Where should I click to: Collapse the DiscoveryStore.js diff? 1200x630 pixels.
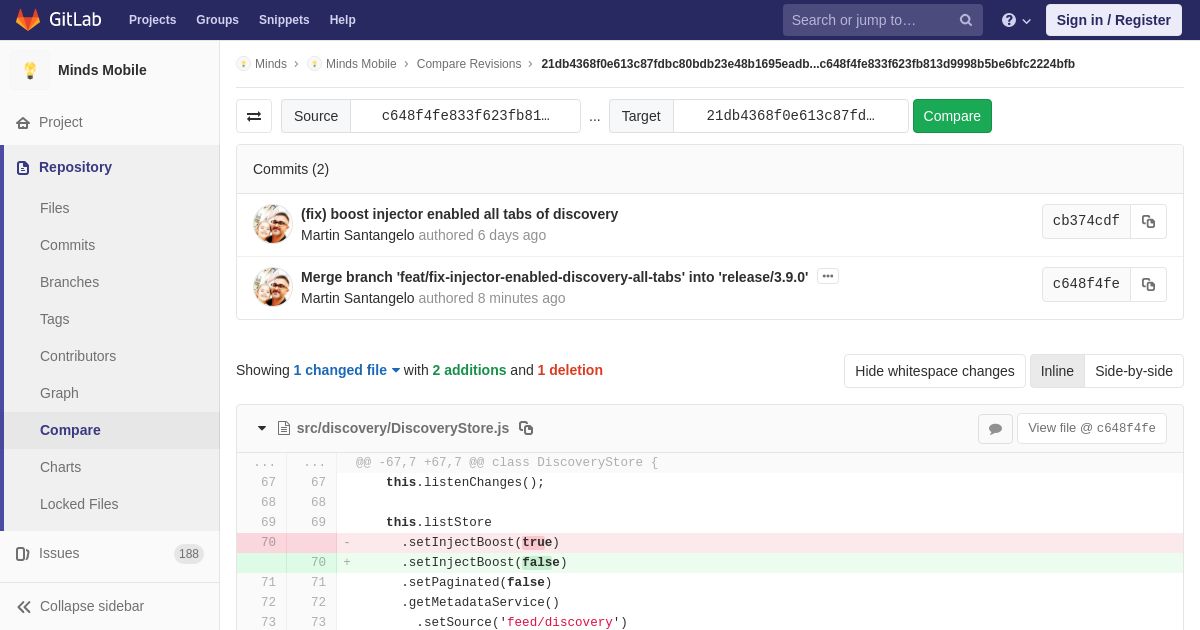pos(262,428)
